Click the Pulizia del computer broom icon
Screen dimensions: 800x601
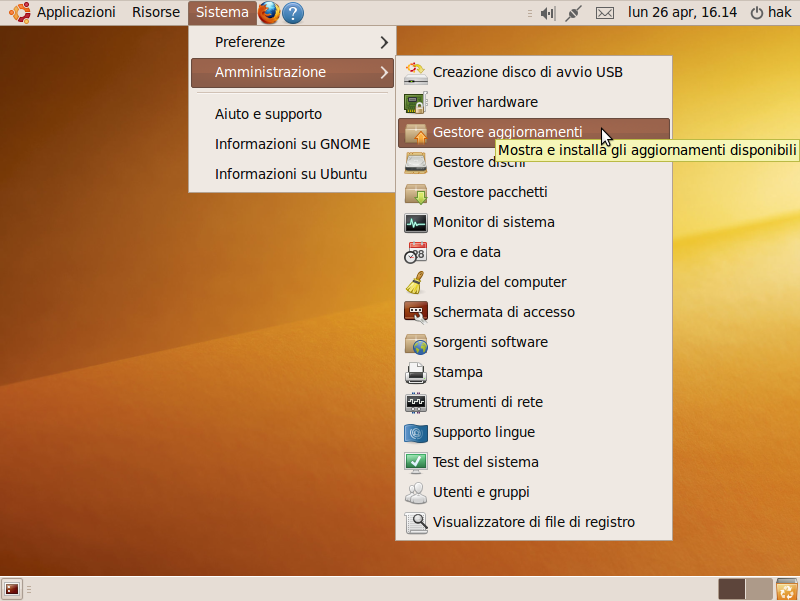click(x=415, y=283)
